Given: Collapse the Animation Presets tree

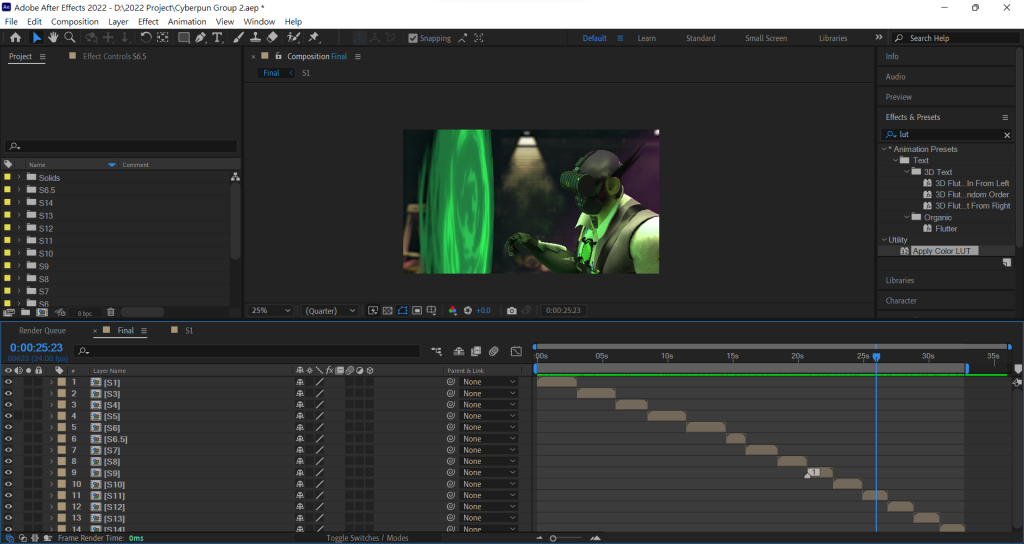Looking at the screenshot, I should pyautogui.click(x=884, y=149).
